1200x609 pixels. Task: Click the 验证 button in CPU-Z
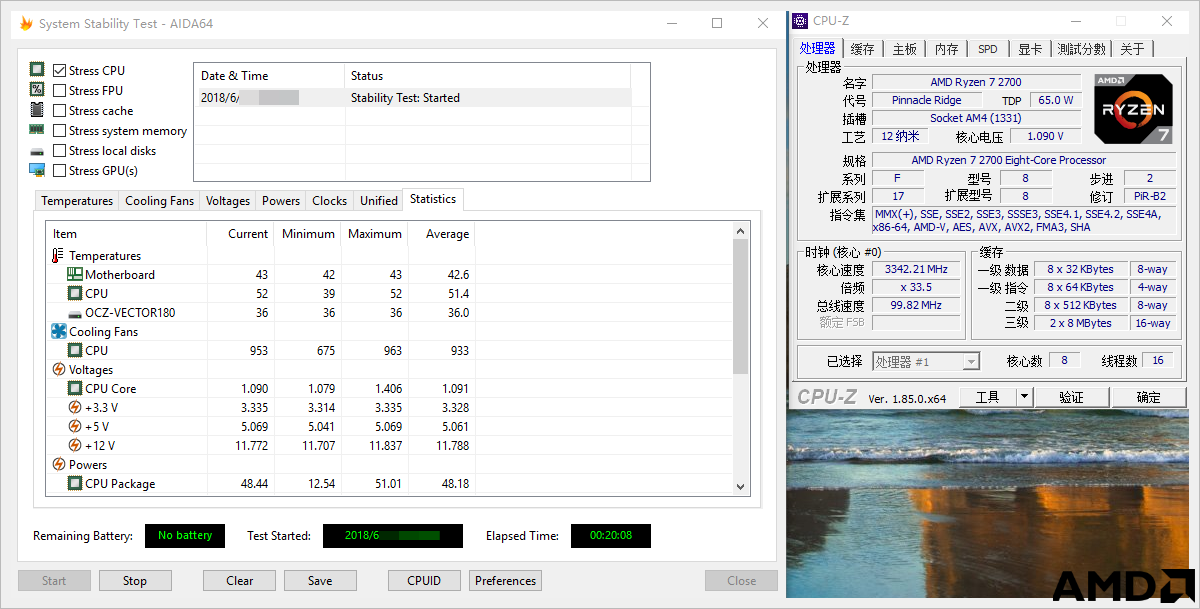click(x=1071, y=397)
